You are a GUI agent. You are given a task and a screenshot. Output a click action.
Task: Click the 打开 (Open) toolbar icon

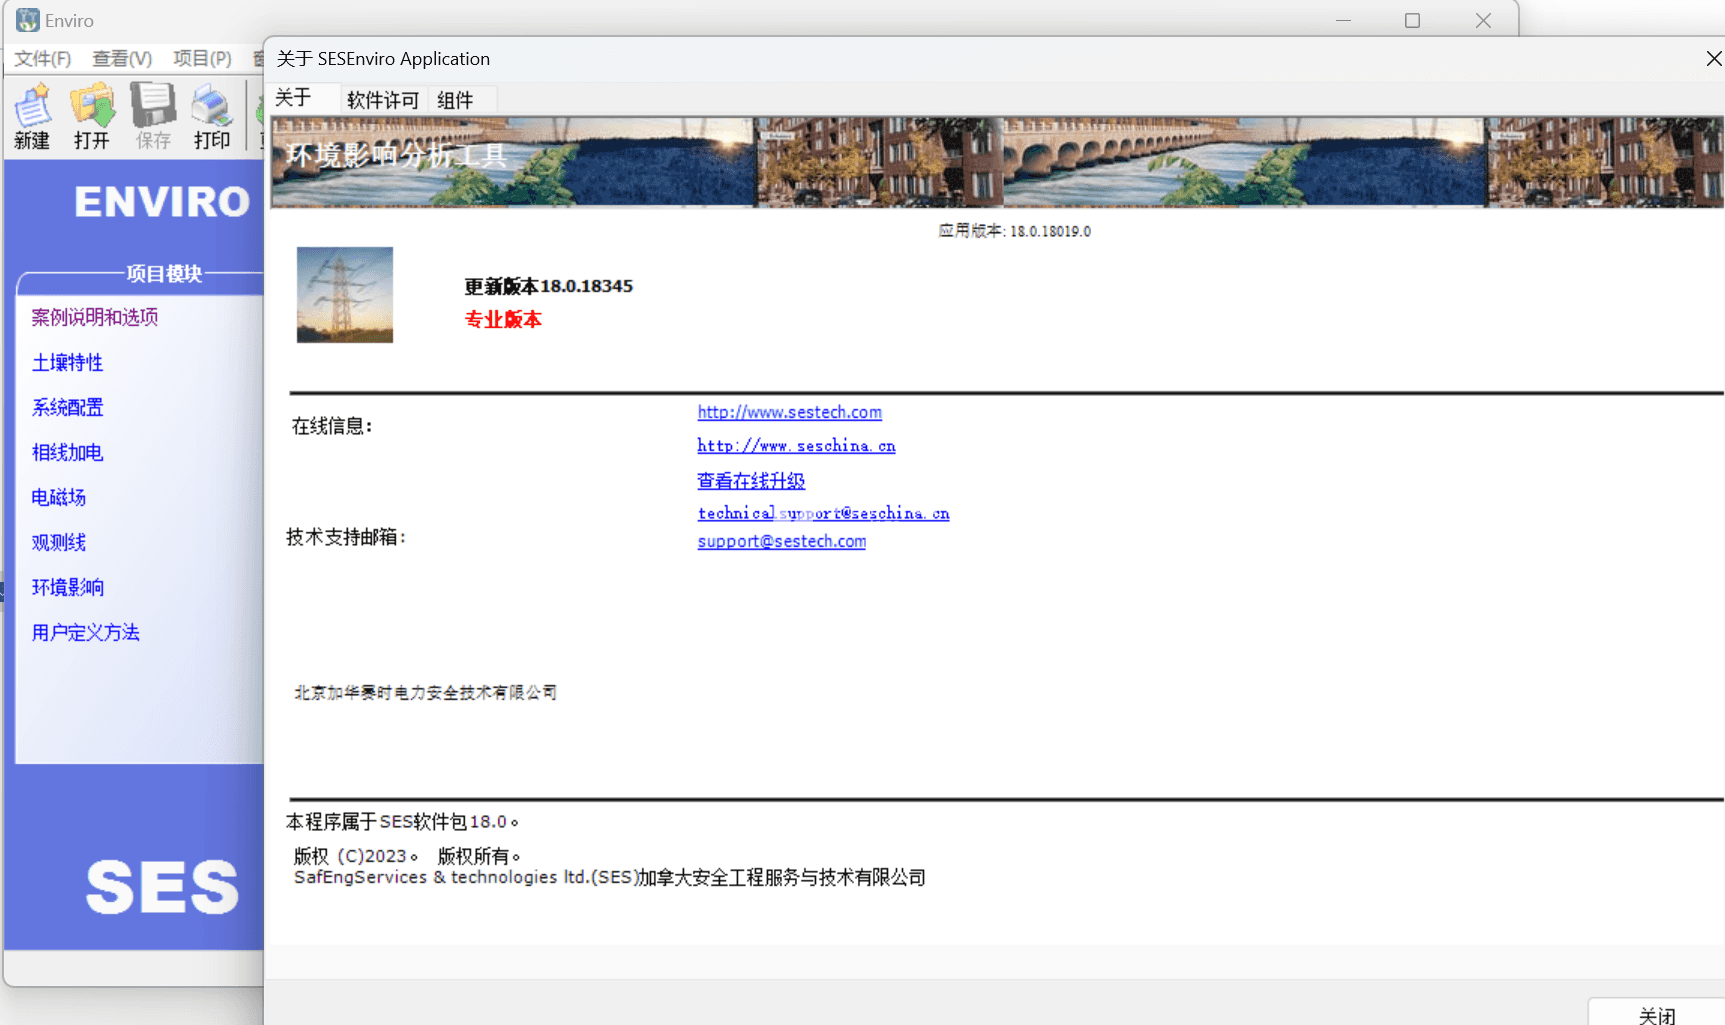tap(92, 116)
